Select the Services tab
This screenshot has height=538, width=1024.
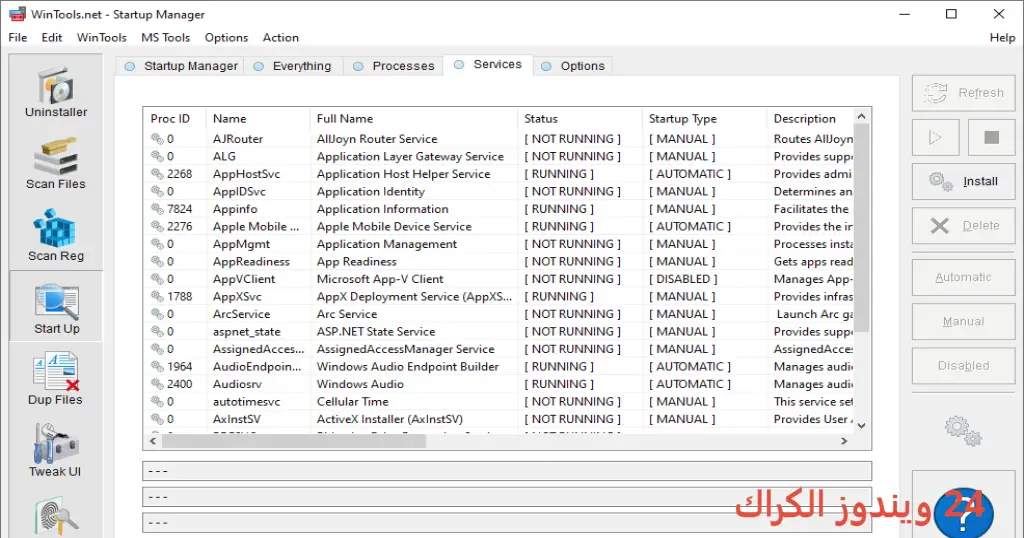[x=488, y=65]
